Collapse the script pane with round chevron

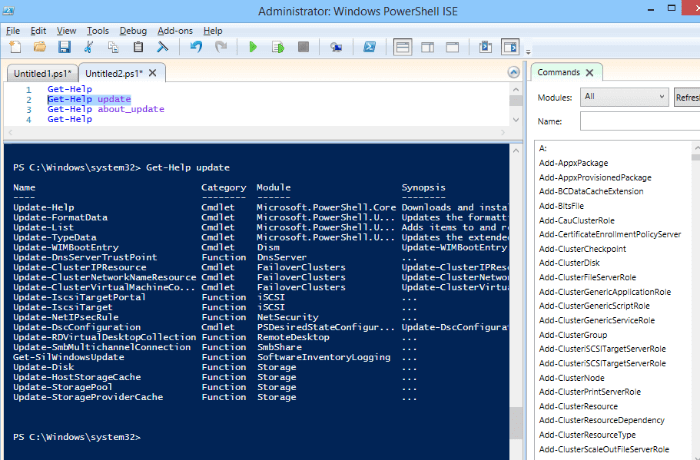tap(513, 72)
